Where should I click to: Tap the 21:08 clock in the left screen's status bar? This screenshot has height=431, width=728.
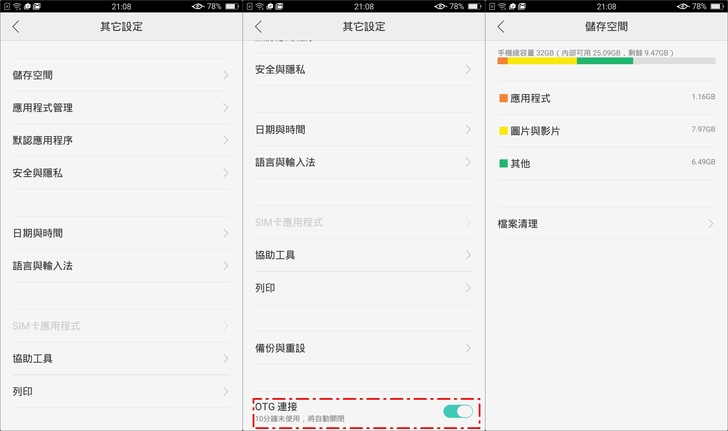(121, 7)
